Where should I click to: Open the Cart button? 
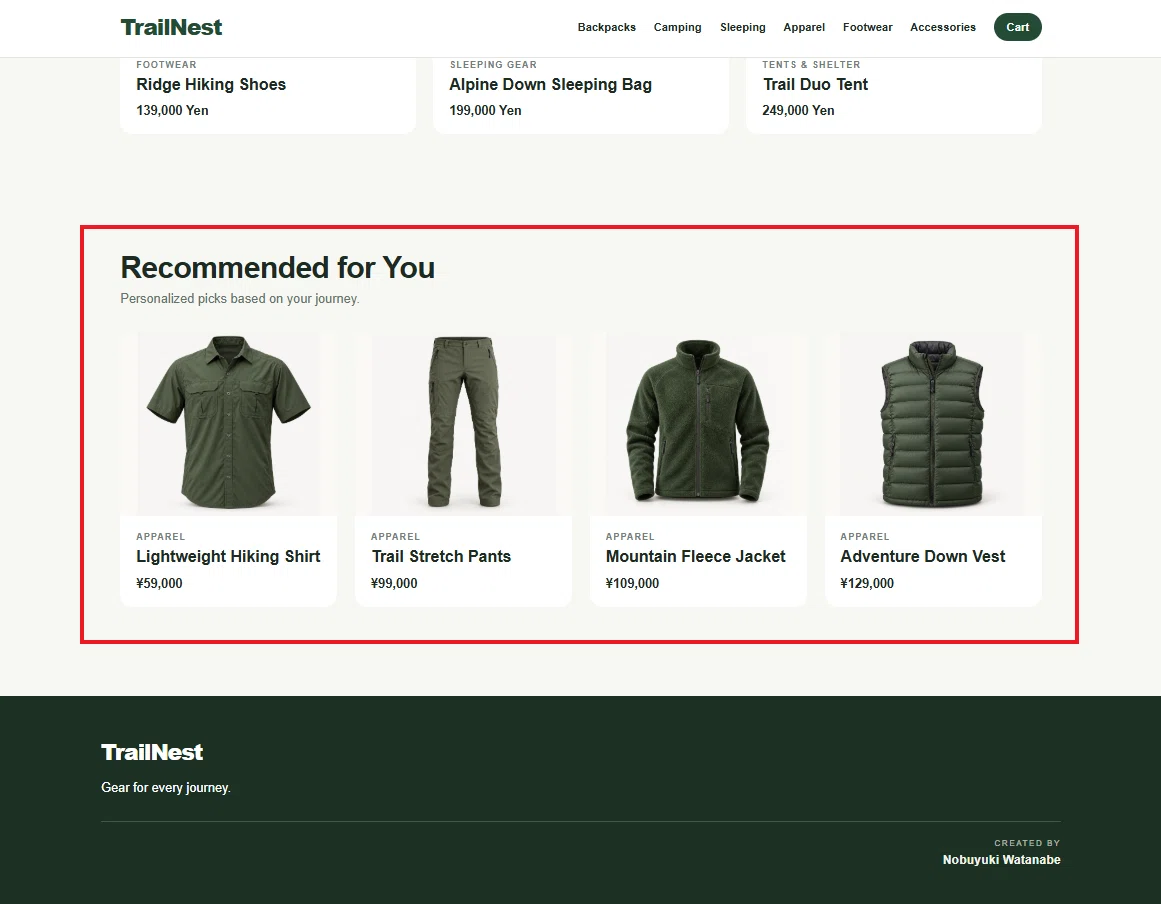tap(1017, 27)
